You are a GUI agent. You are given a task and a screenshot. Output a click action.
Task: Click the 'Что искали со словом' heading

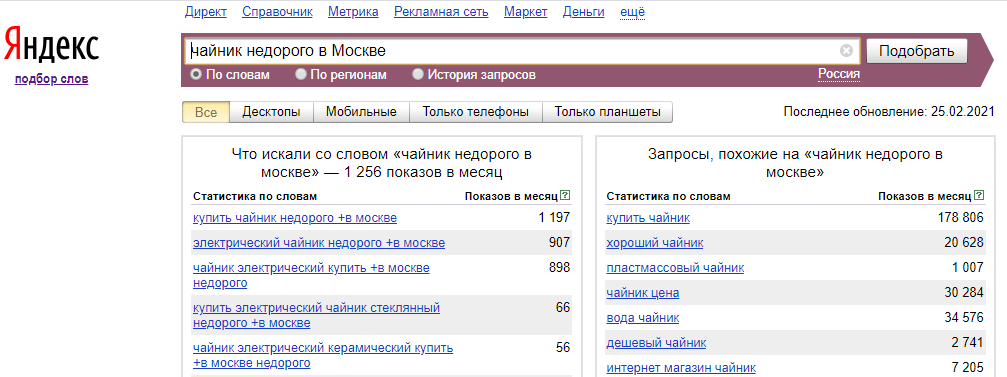[x=381, y=163]
